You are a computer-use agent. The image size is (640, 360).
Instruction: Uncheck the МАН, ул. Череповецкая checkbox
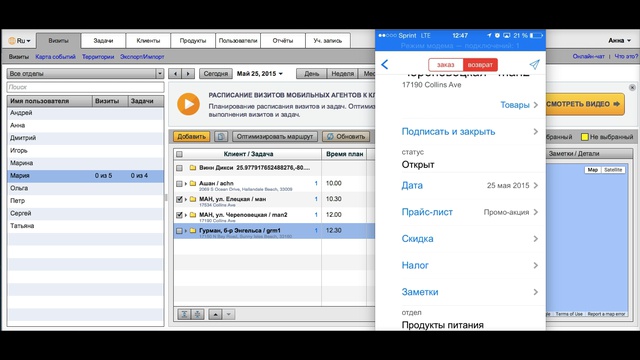coord(179,215)
